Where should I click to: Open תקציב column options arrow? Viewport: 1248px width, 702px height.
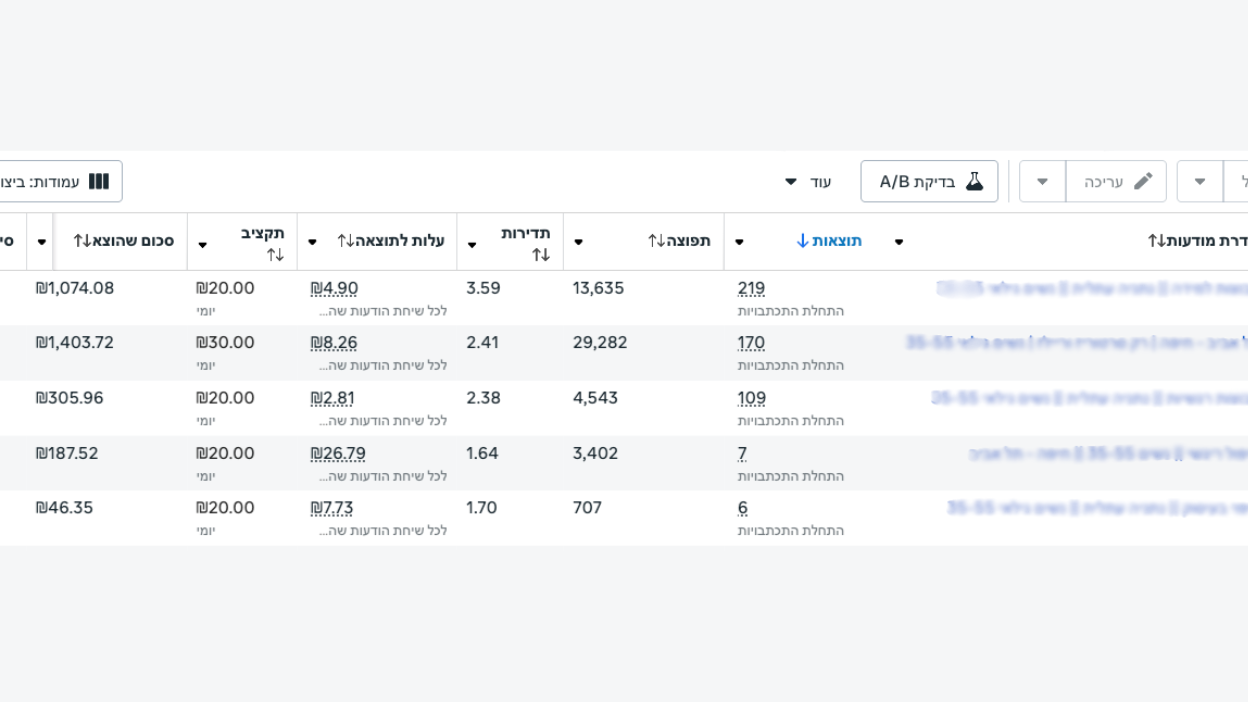[203, 245]
